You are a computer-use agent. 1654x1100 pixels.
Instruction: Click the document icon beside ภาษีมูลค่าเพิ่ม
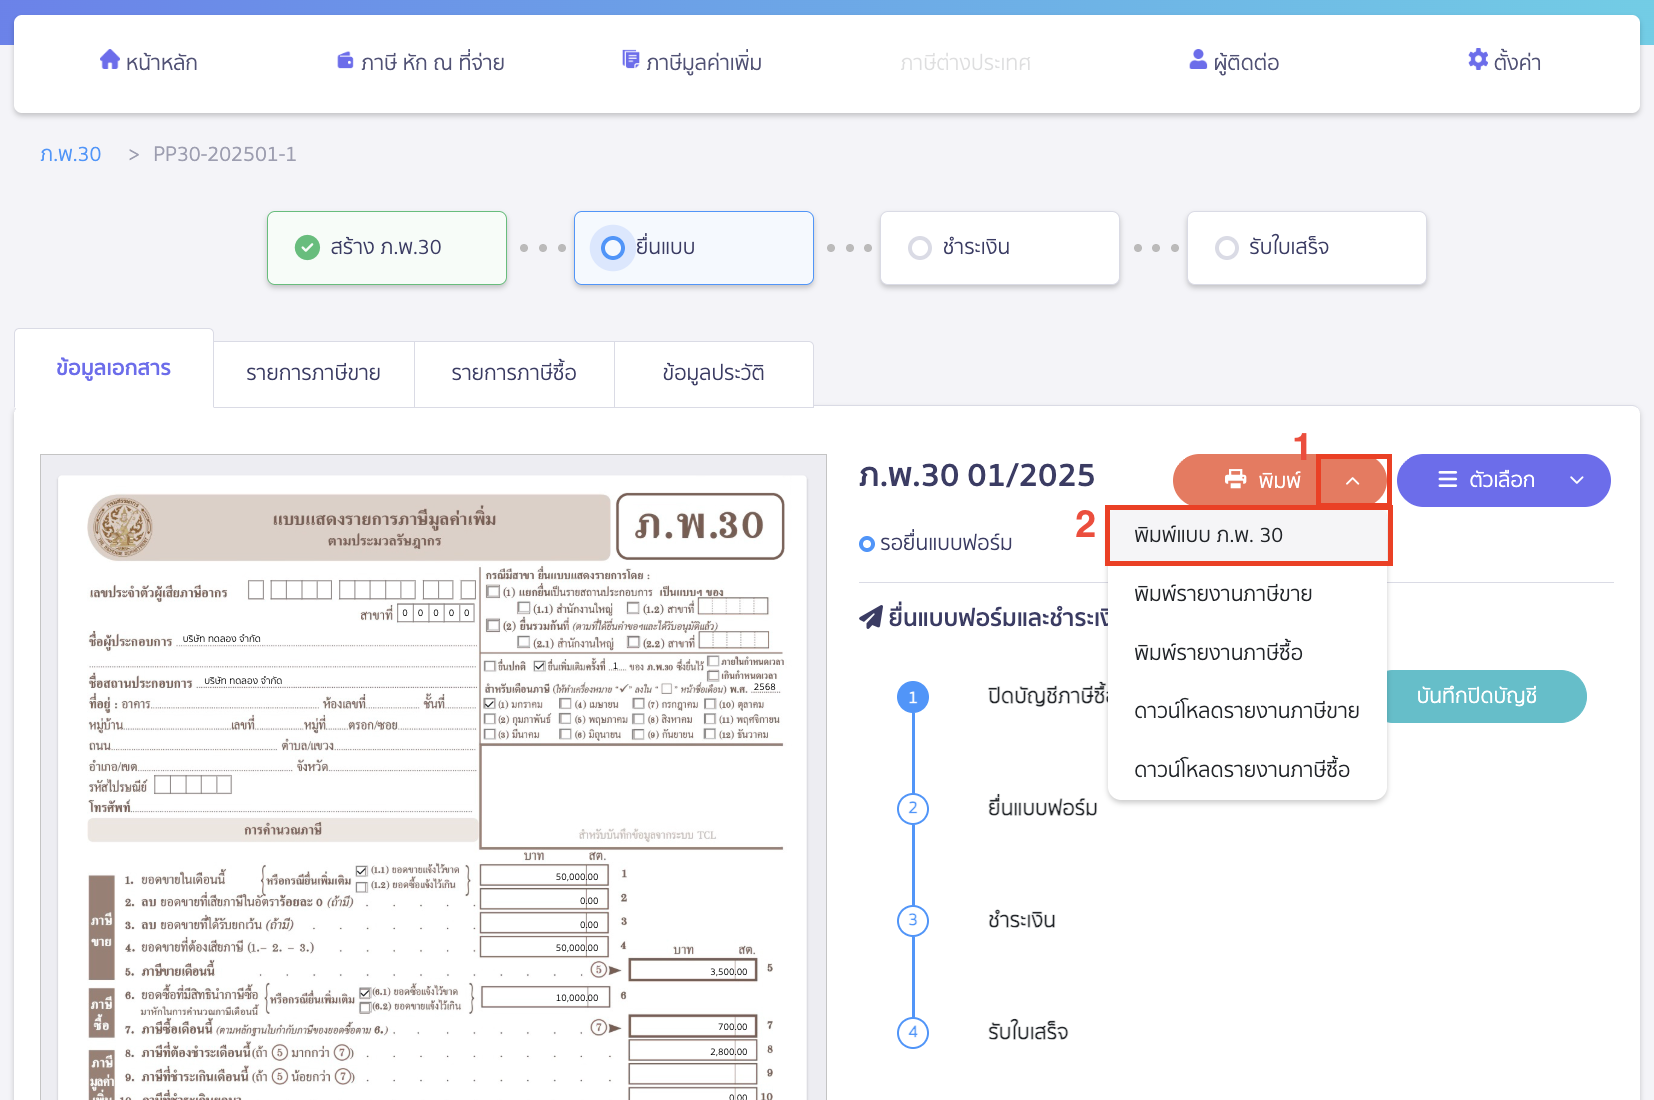[x=630, y=59]
